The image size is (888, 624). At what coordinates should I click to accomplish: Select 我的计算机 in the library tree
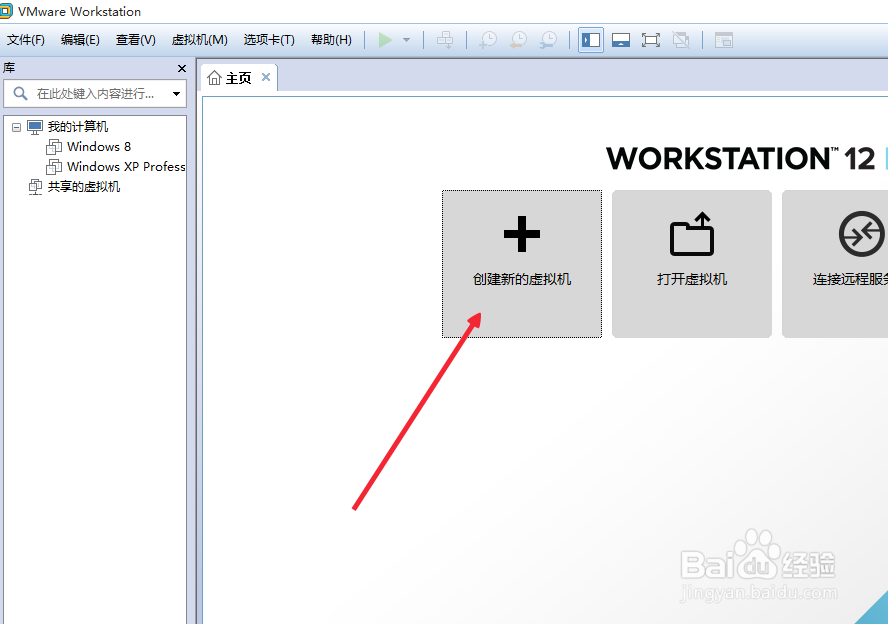tap(78, 126)
